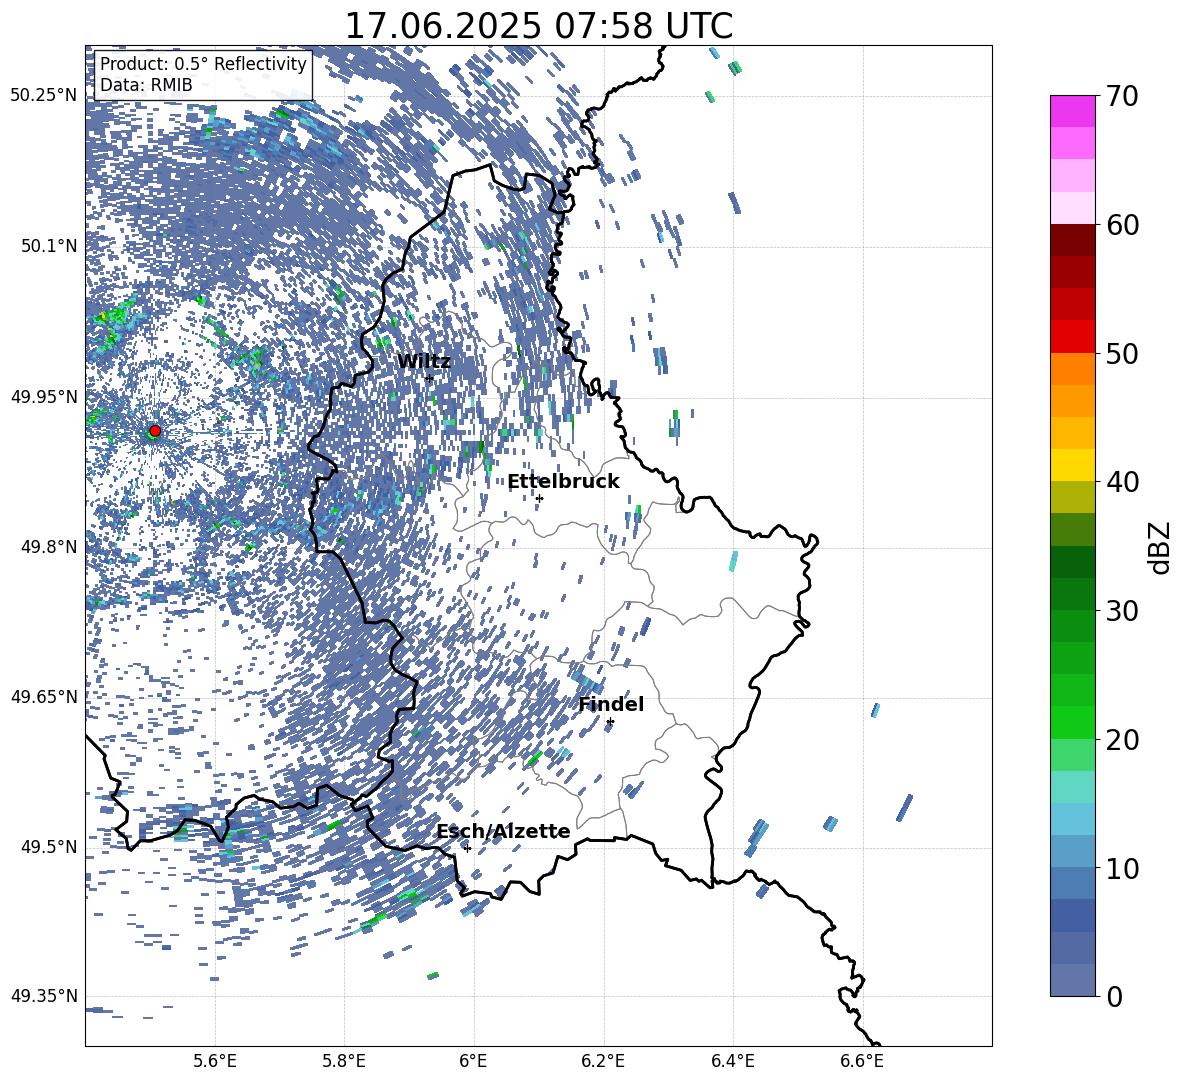Click the Esch/Alzette city label
Viewport: 1184px width, 1081px height.
(x=504, y=832)
